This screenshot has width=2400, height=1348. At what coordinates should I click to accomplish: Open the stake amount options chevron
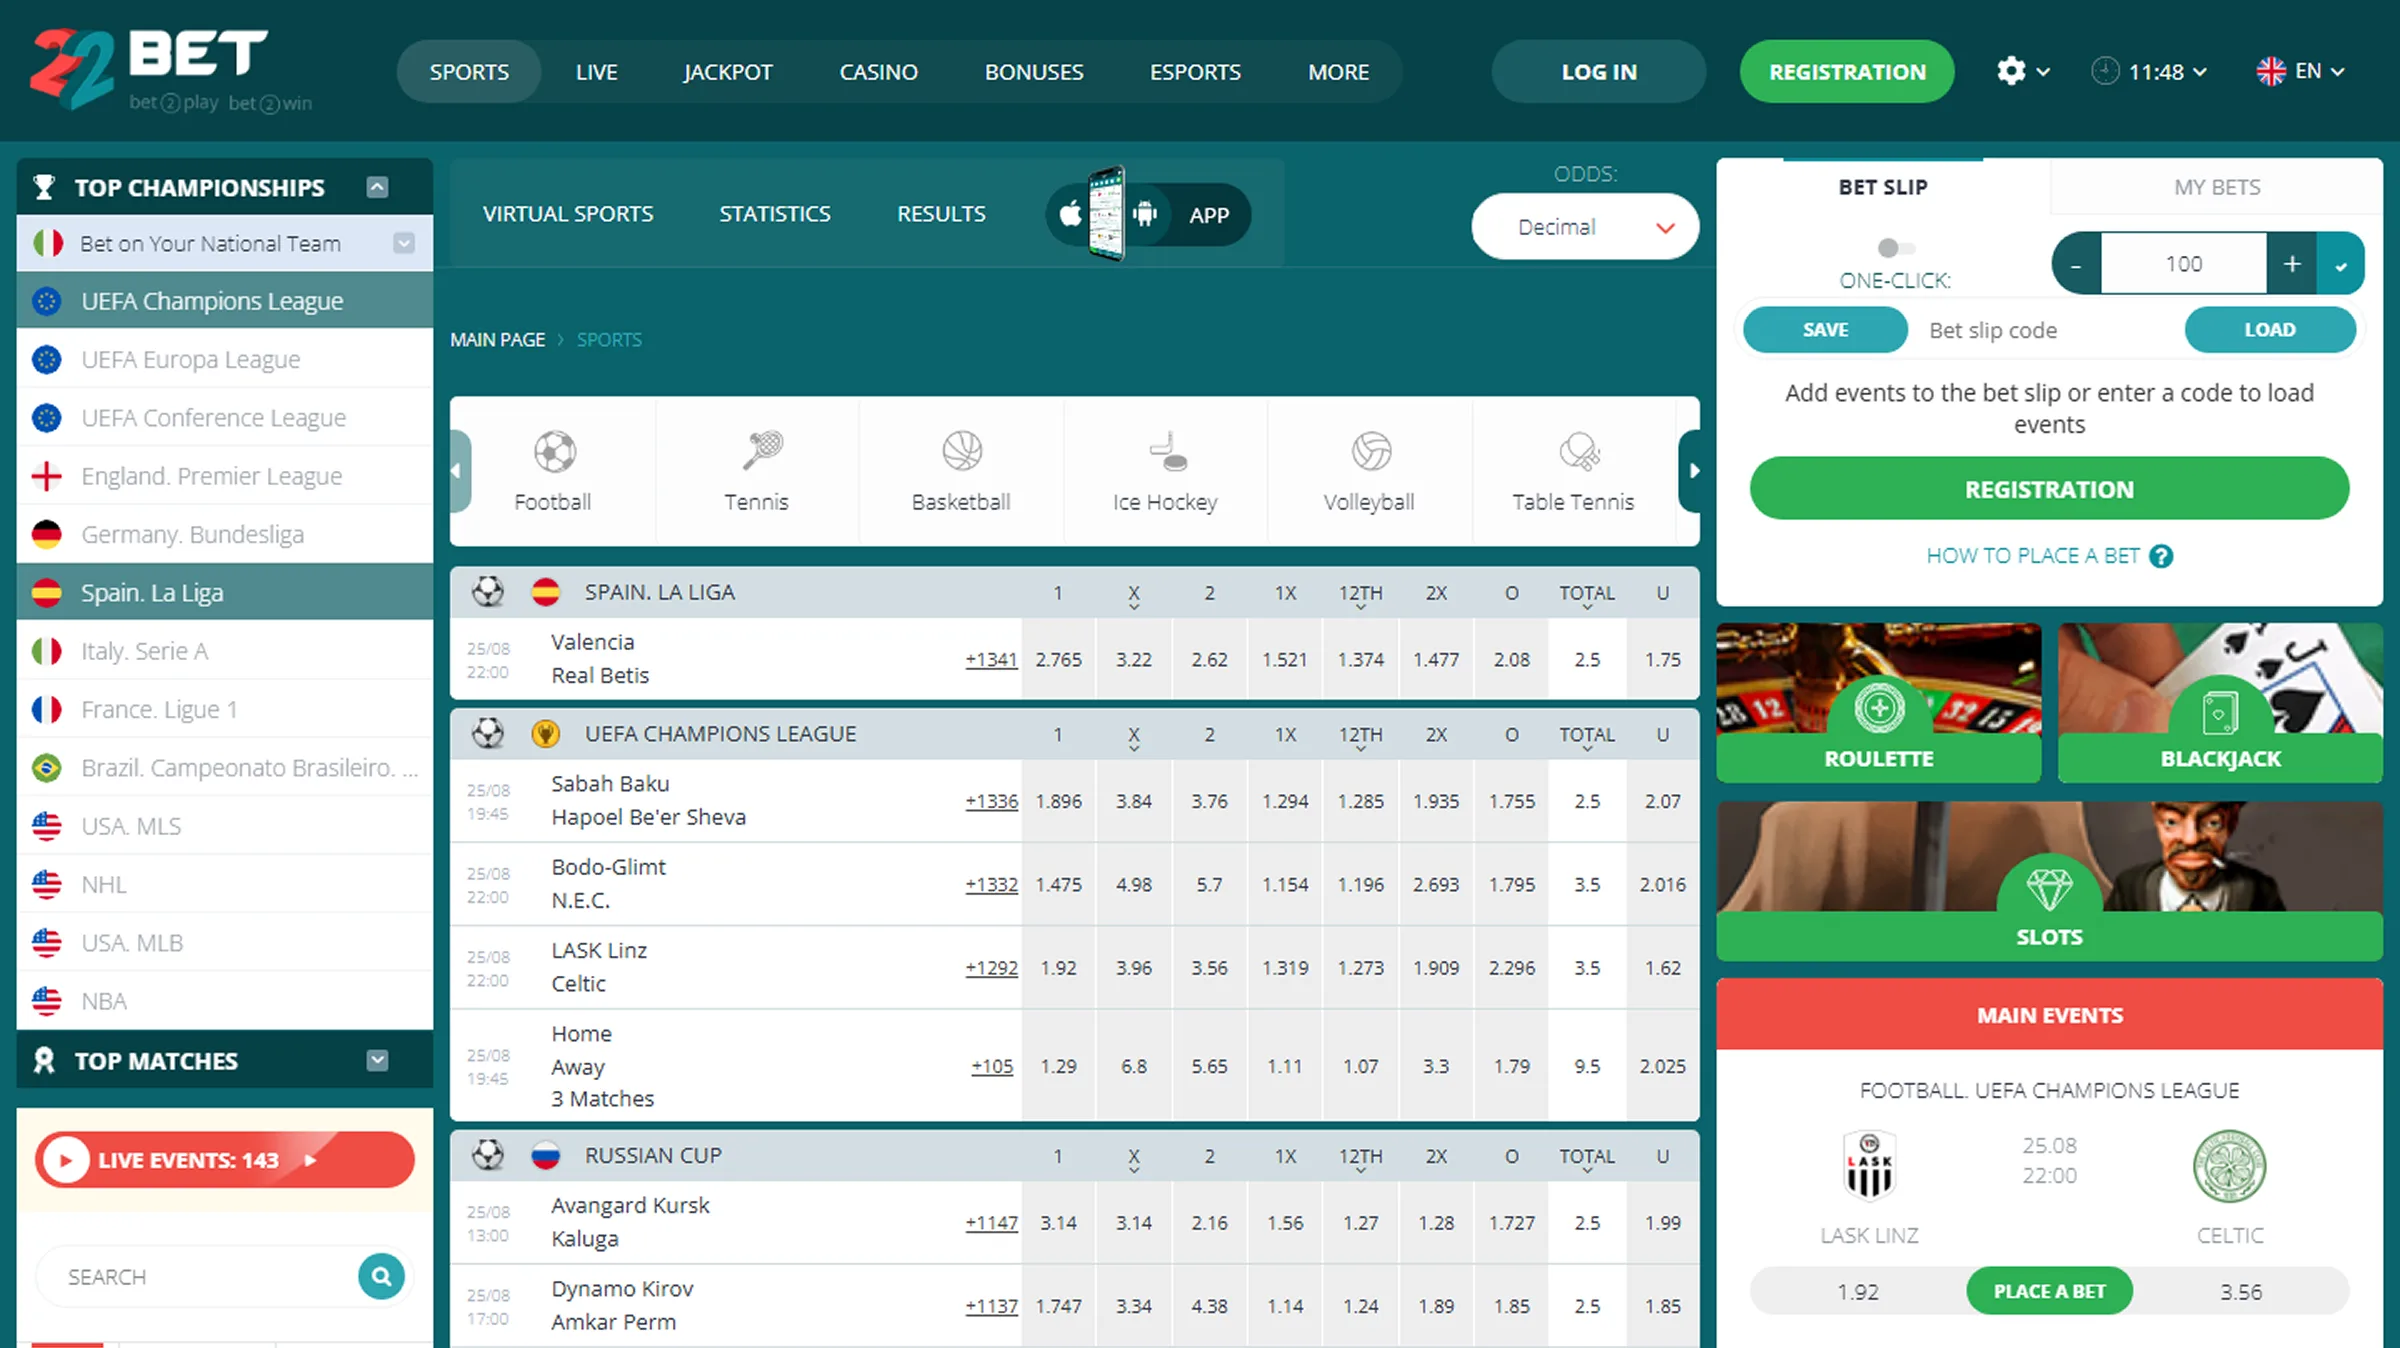click(x=2341, y=264)
